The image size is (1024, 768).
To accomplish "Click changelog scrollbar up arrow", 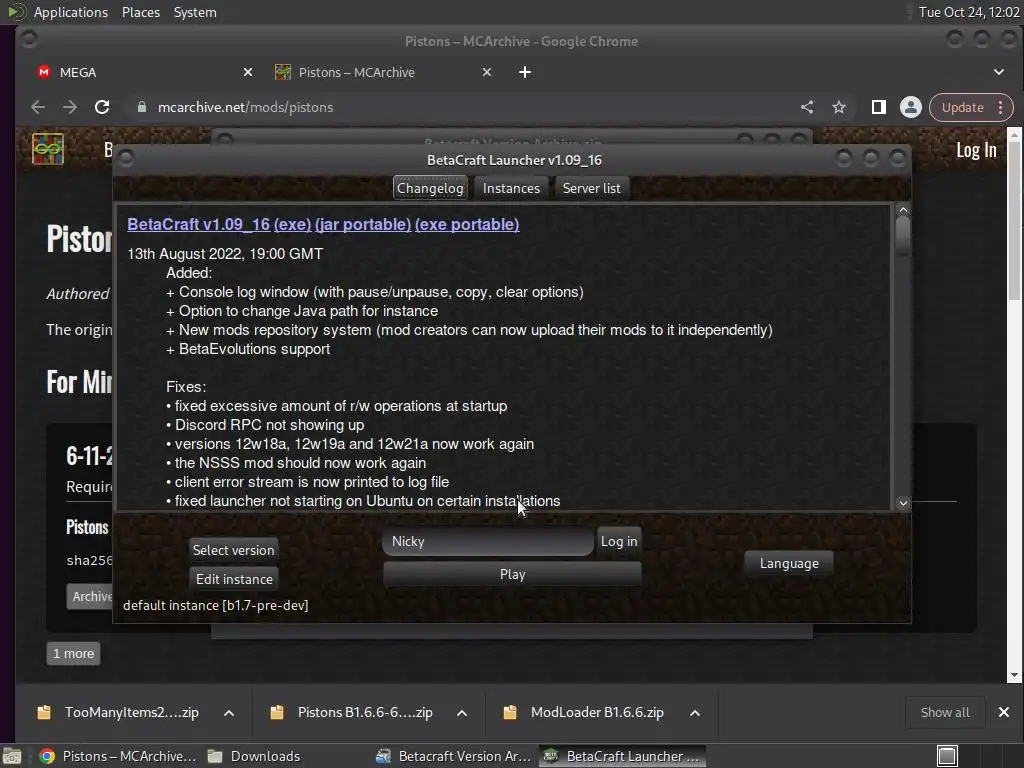I will [903, 210].
